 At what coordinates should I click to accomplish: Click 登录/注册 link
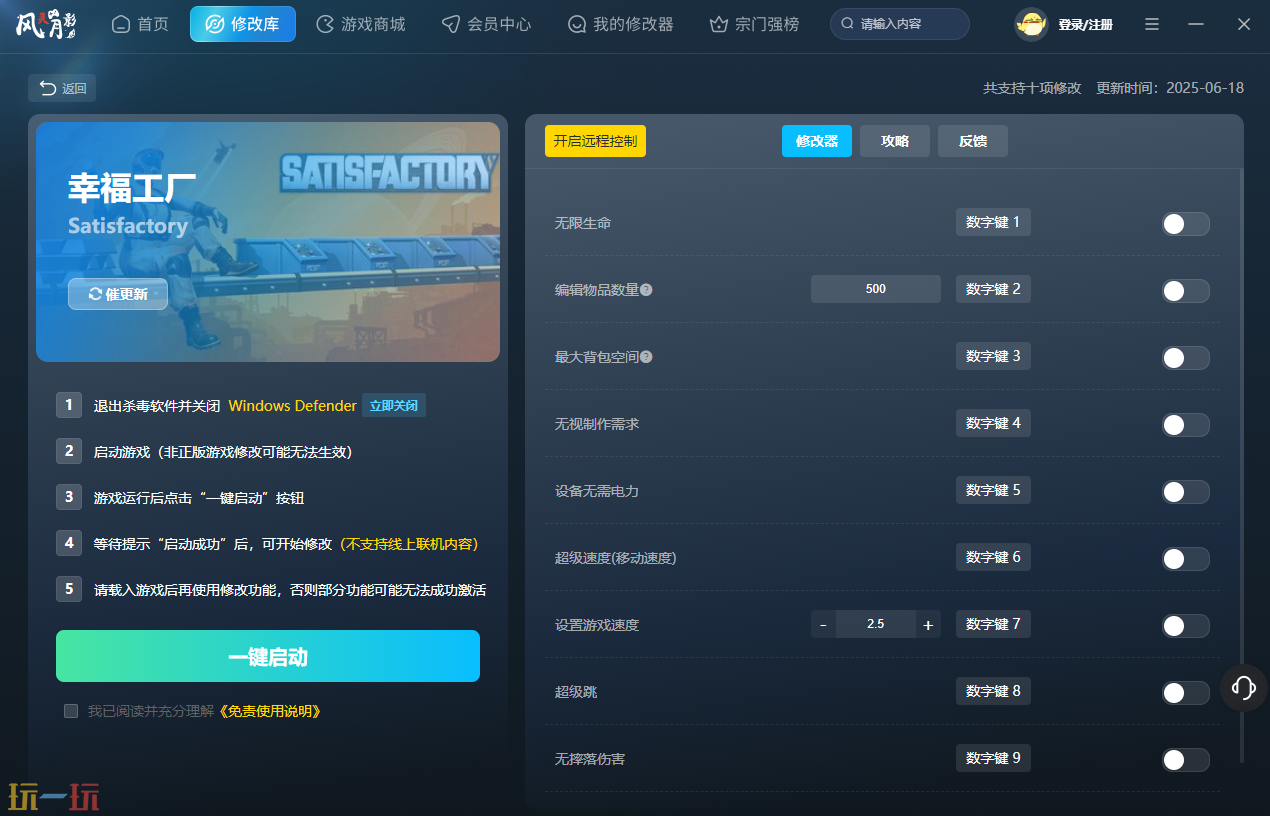click(x=1085, y=24)
